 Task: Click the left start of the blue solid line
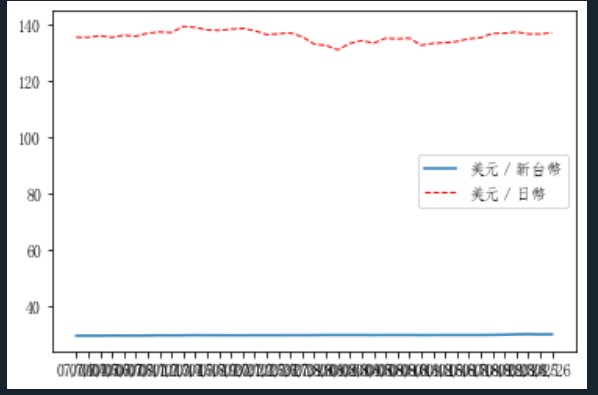[x=76, y=336]
